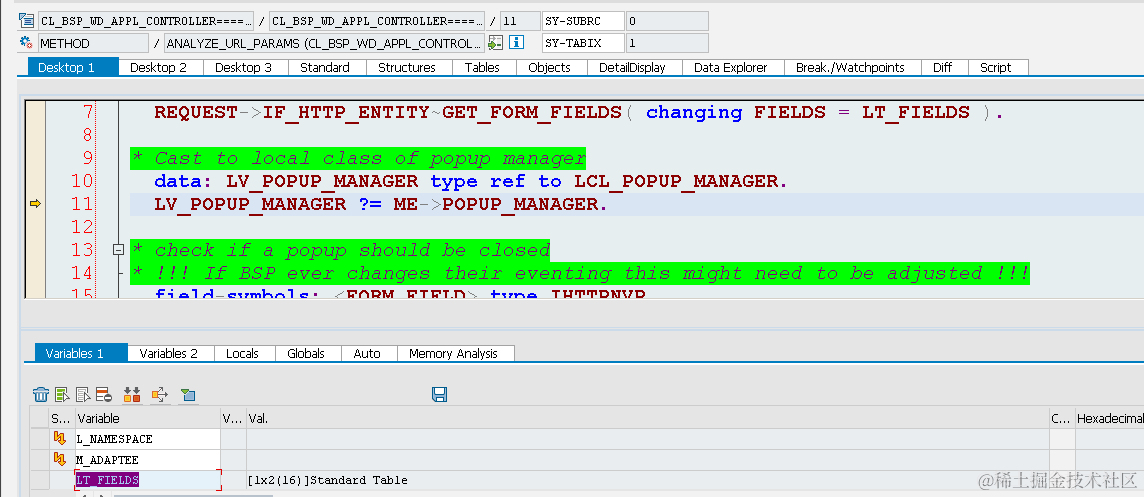This screenshot has width=1144, height=497.
Task: Click the blue floppy disk save icon
Action: [x=439, y=395]
